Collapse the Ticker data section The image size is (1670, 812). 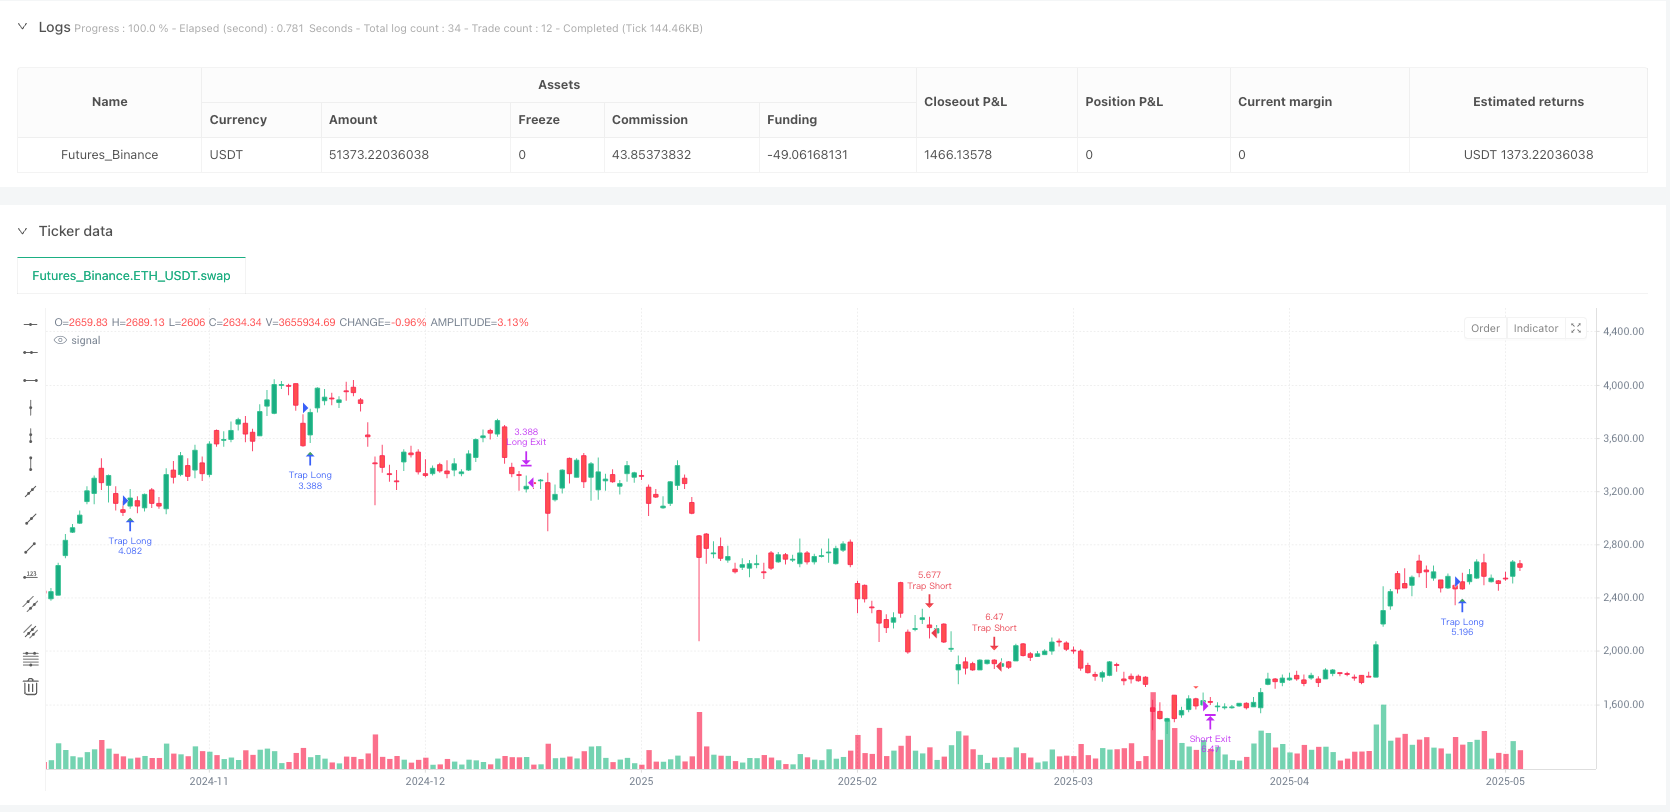(22, 231)
